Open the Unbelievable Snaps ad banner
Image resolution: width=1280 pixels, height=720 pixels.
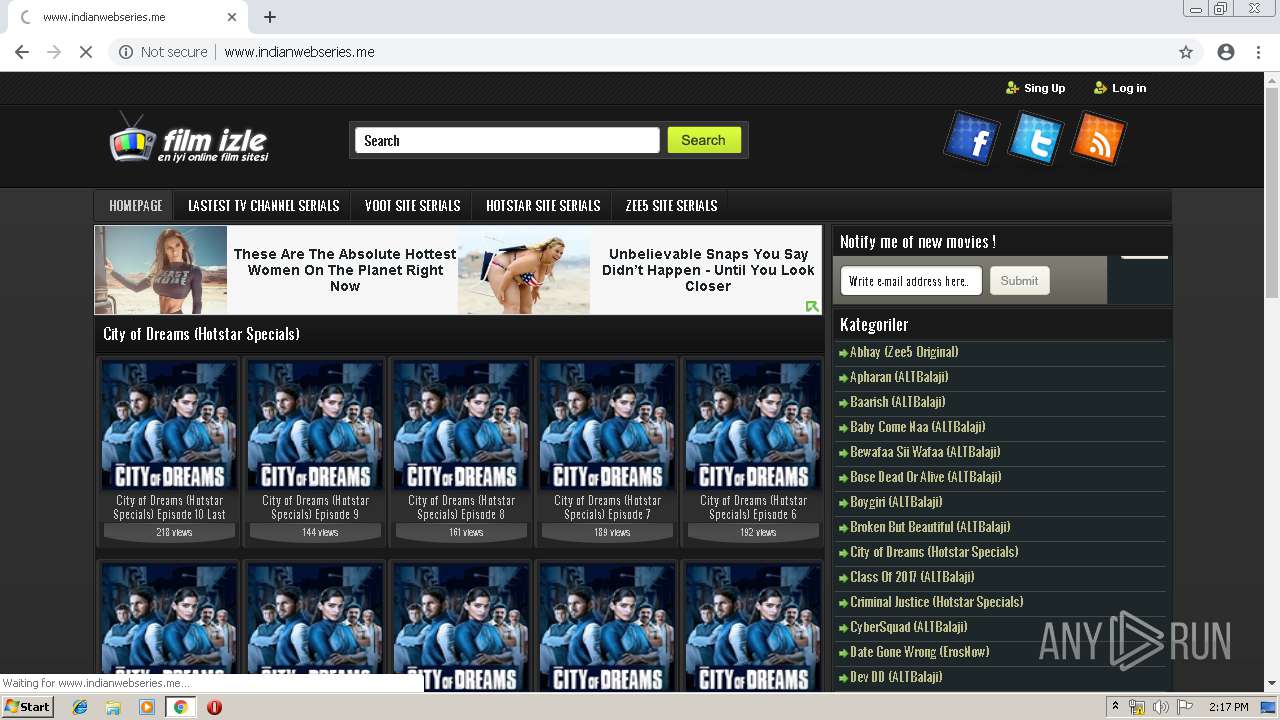click(x=640, y=270)
